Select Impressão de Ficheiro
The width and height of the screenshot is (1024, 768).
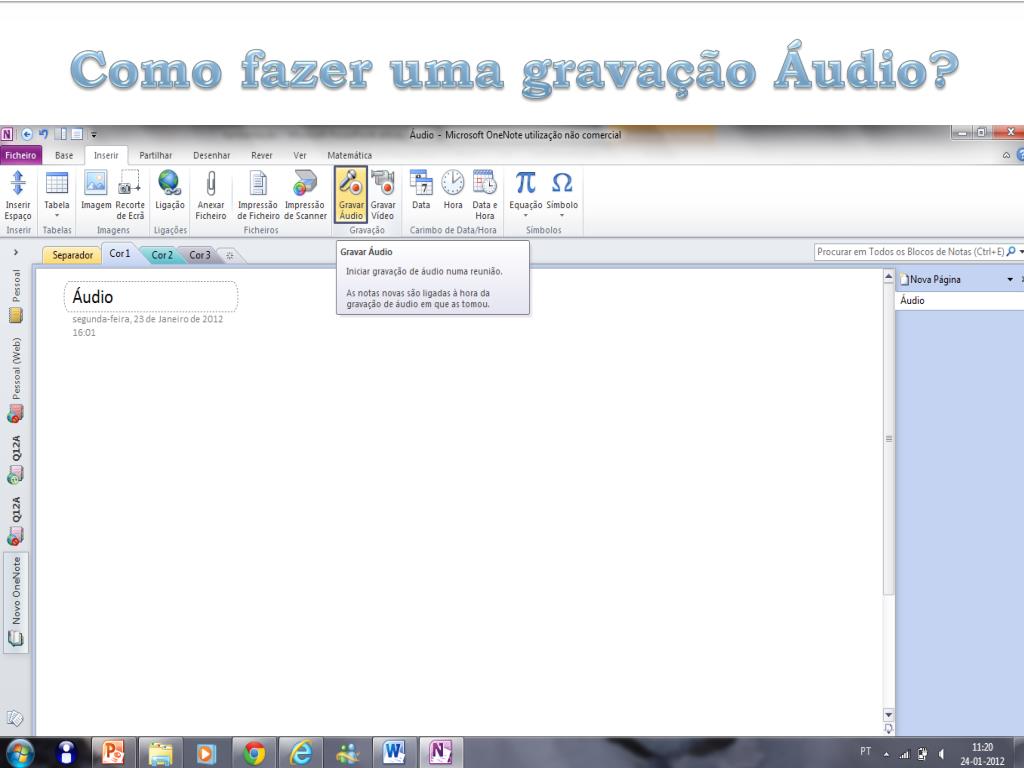(x=258, y=195)
